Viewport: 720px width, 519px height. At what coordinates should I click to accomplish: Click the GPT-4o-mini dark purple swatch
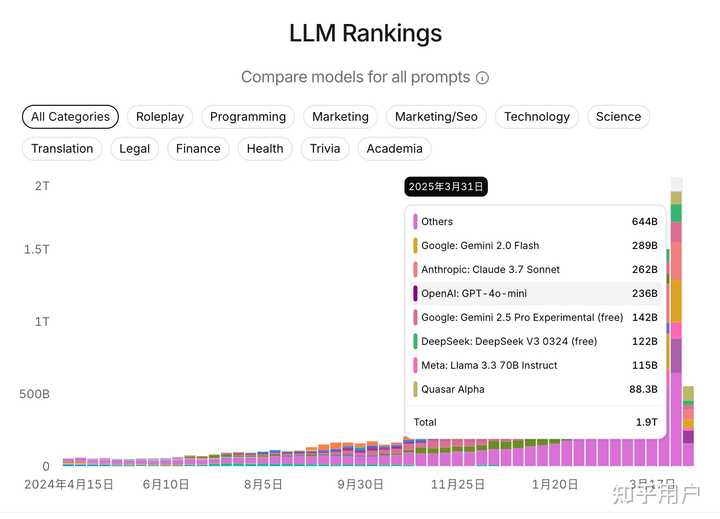pyautogui.click(x=415, y=293)
